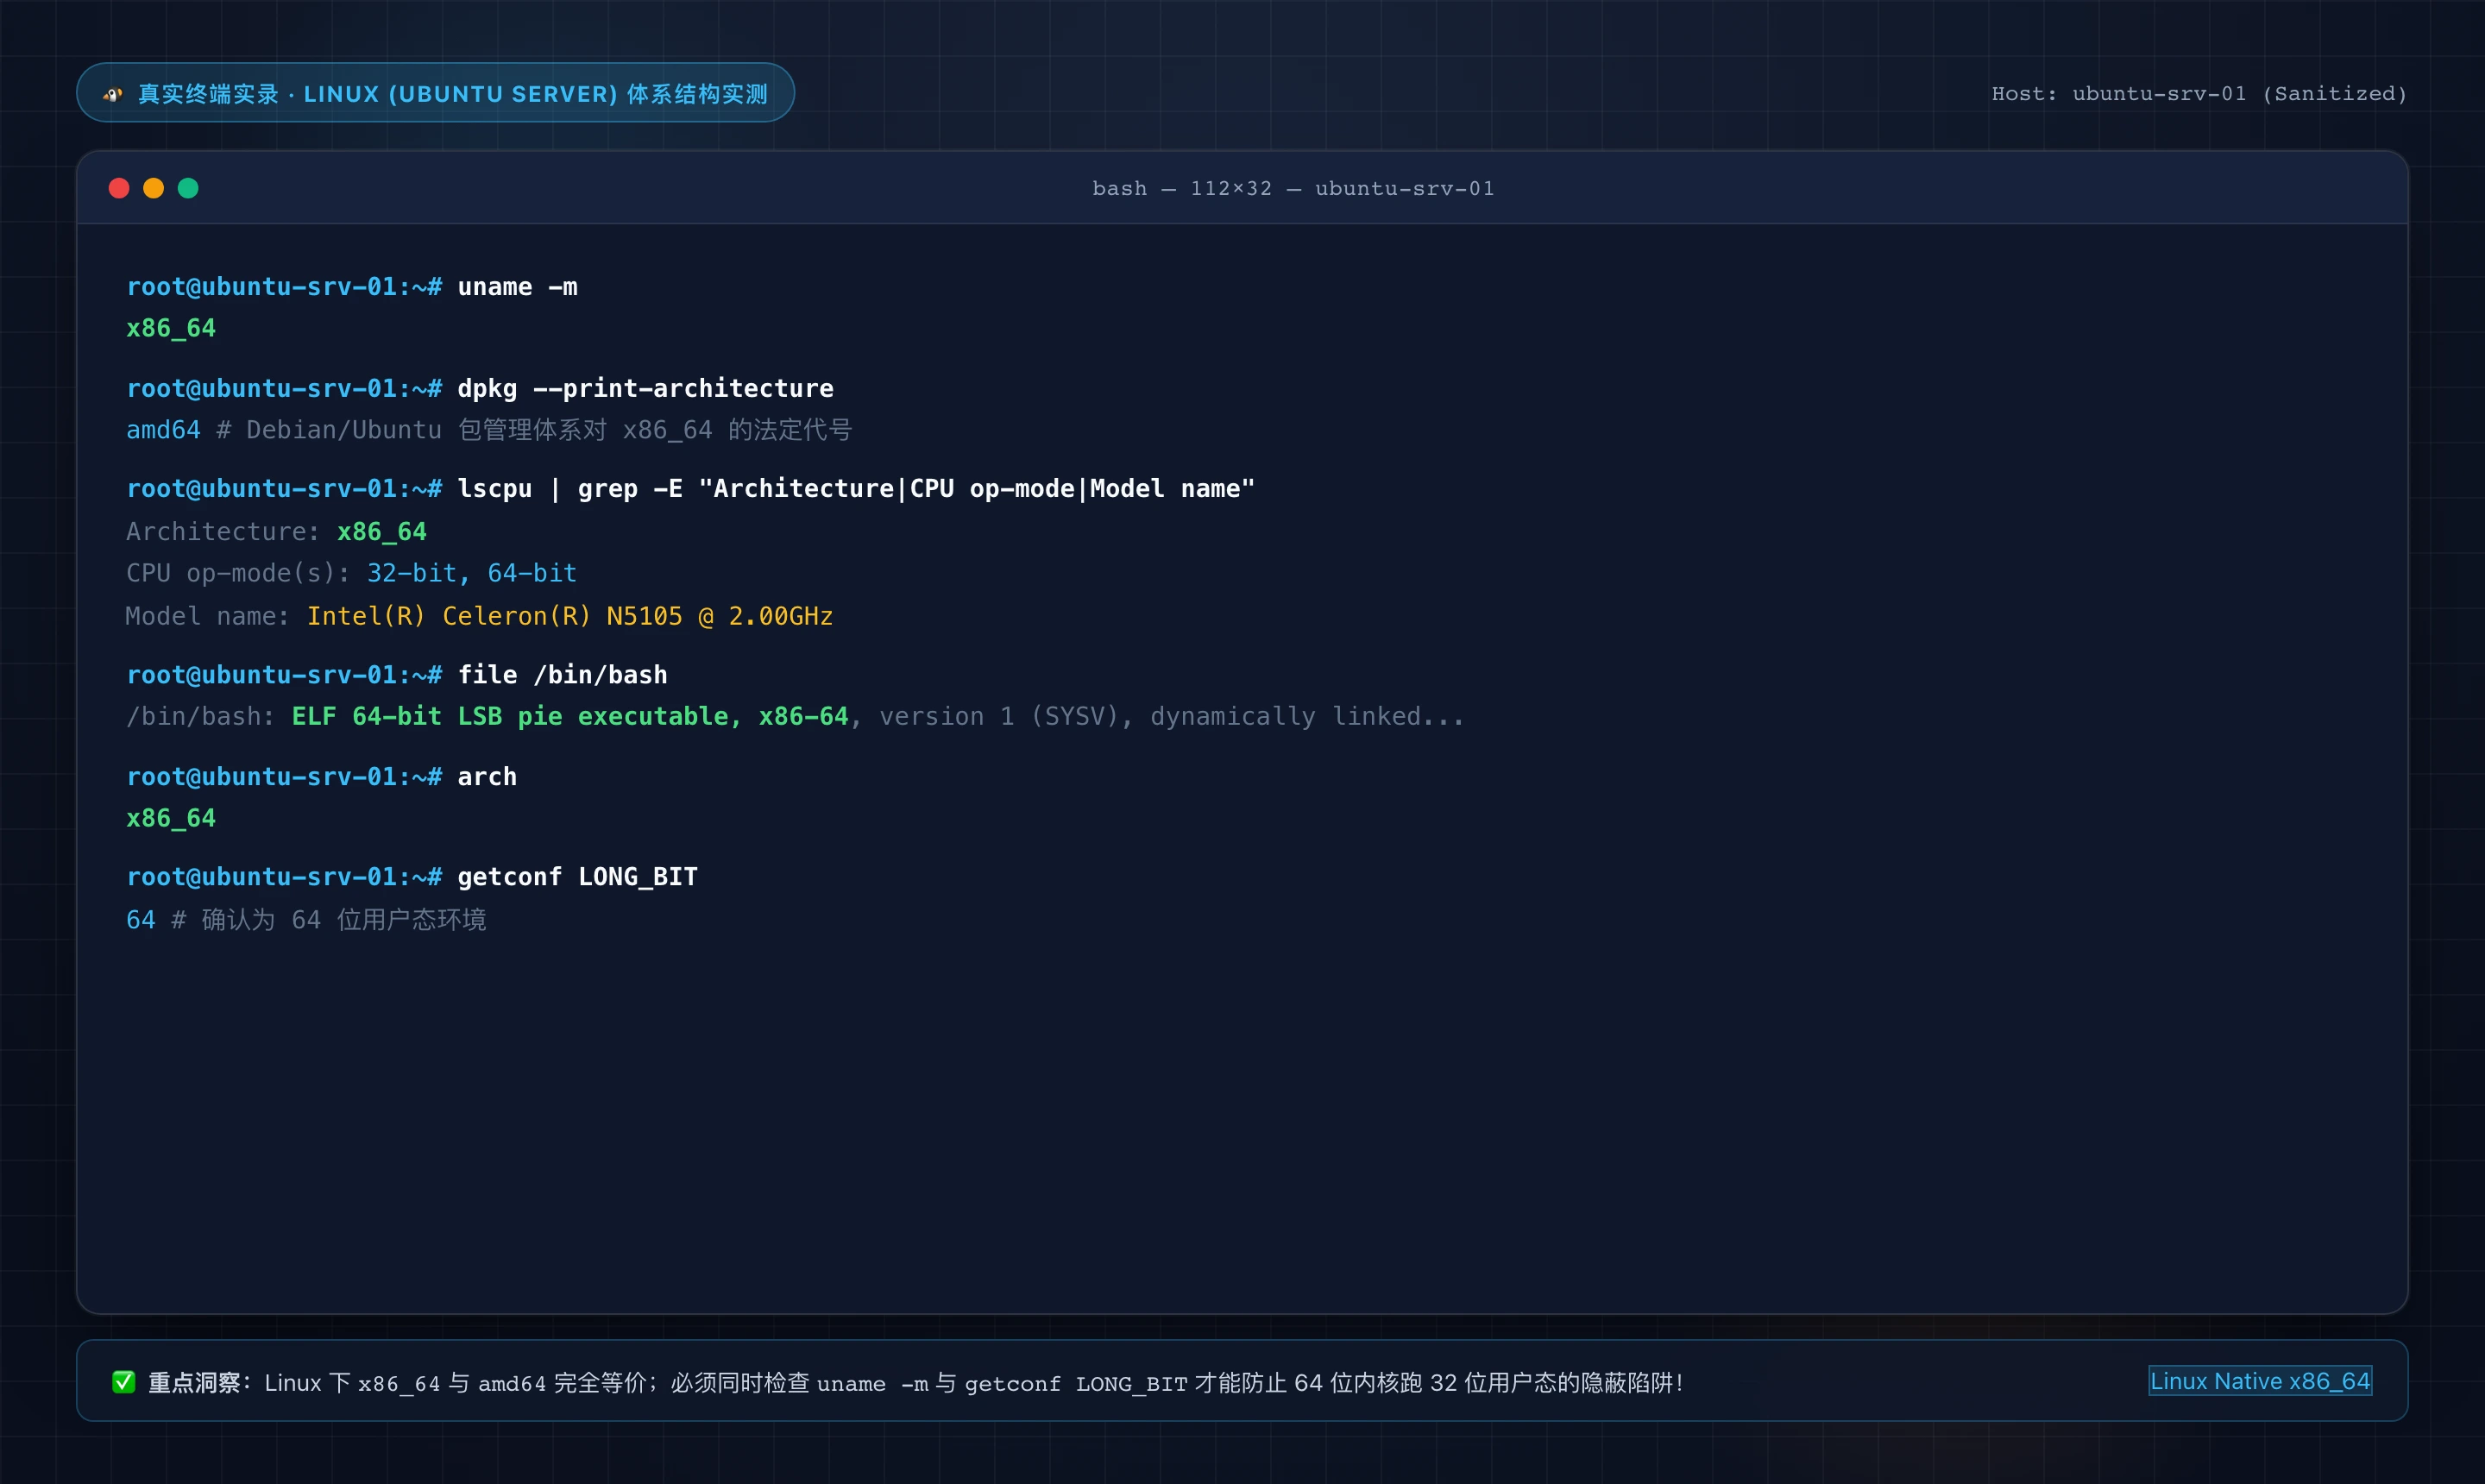Click the terminal title bash — 112×32 — ubuntu-srv-01

[1293, 188]
